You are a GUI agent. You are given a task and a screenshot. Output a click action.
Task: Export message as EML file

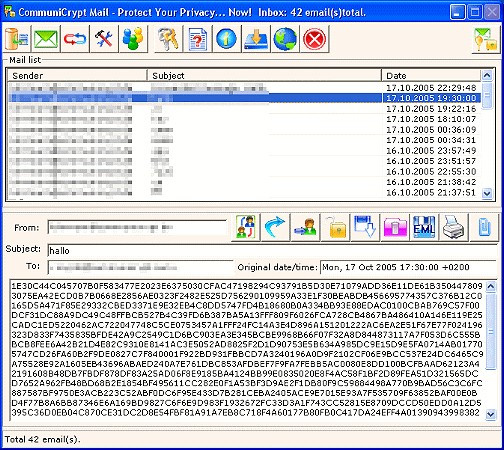point(424,227)
